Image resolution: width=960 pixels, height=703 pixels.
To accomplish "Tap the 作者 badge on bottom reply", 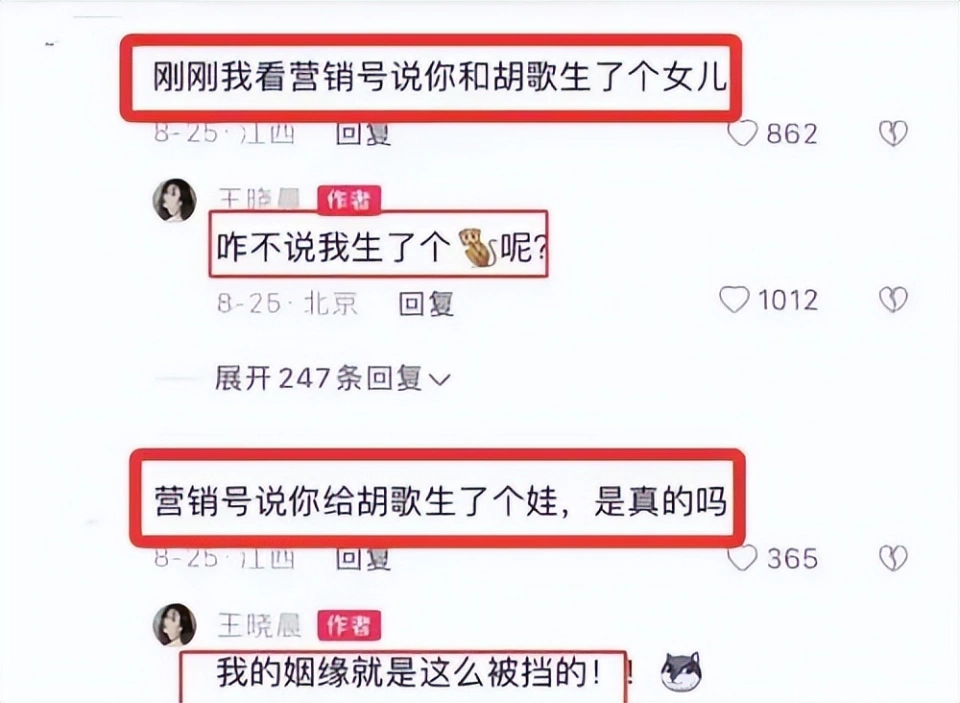I will pos(349,625).
